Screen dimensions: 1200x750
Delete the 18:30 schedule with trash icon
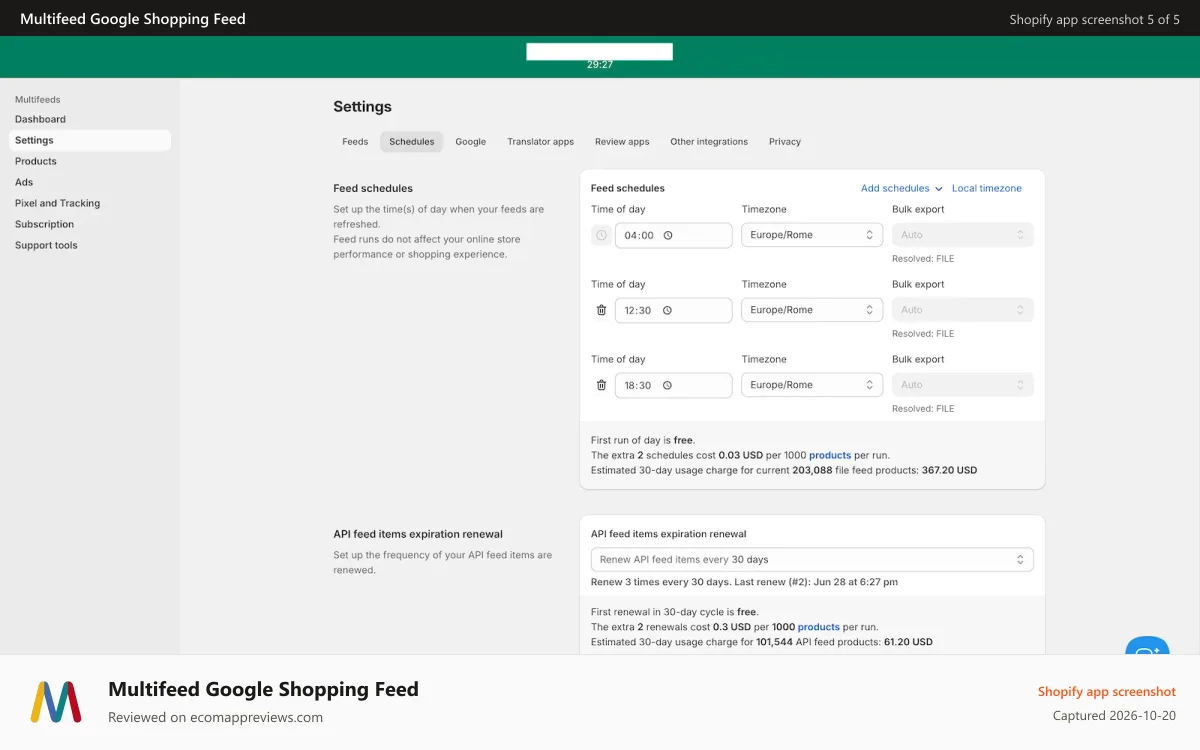(x=601, y=385)
